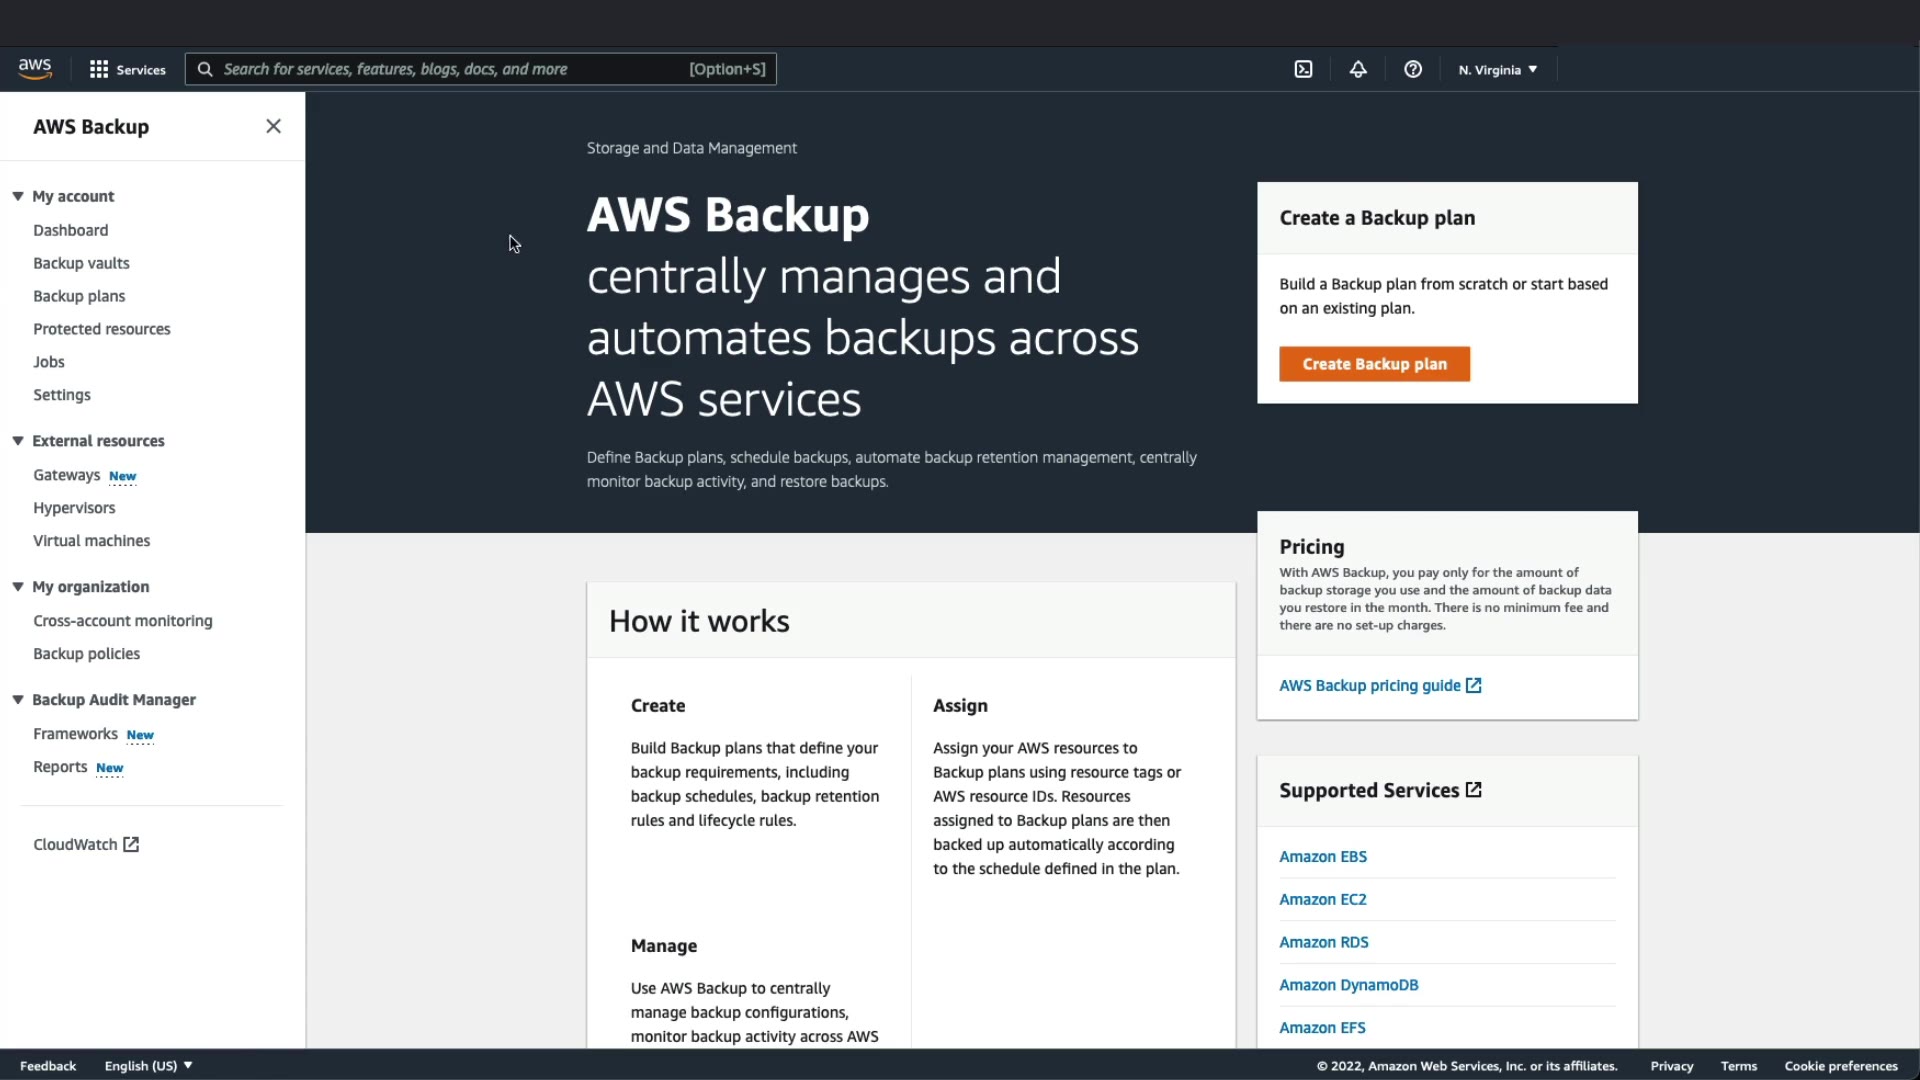The width and height of the screenshot is (1920, 1080).
Task: Open the Amazon DynamoDB link
Action: click(1348, 985)
